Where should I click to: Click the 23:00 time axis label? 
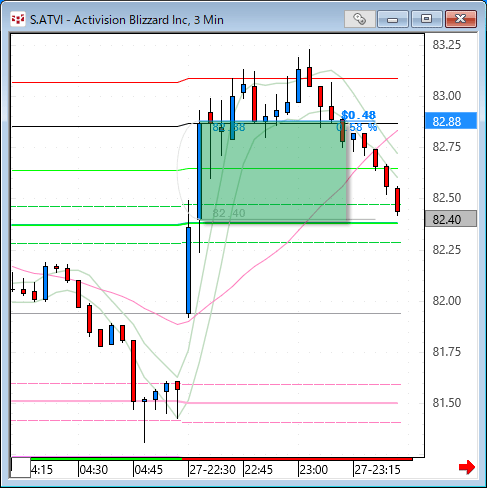coord(313,470)
